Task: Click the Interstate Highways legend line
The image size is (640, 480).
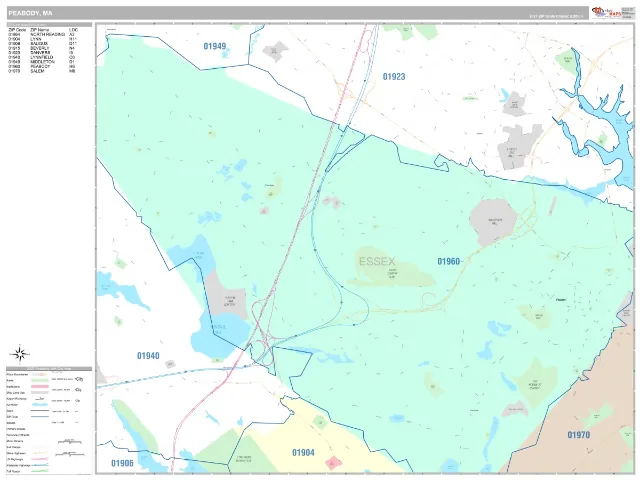Action: pyautogui.click(x=40, y=465)
